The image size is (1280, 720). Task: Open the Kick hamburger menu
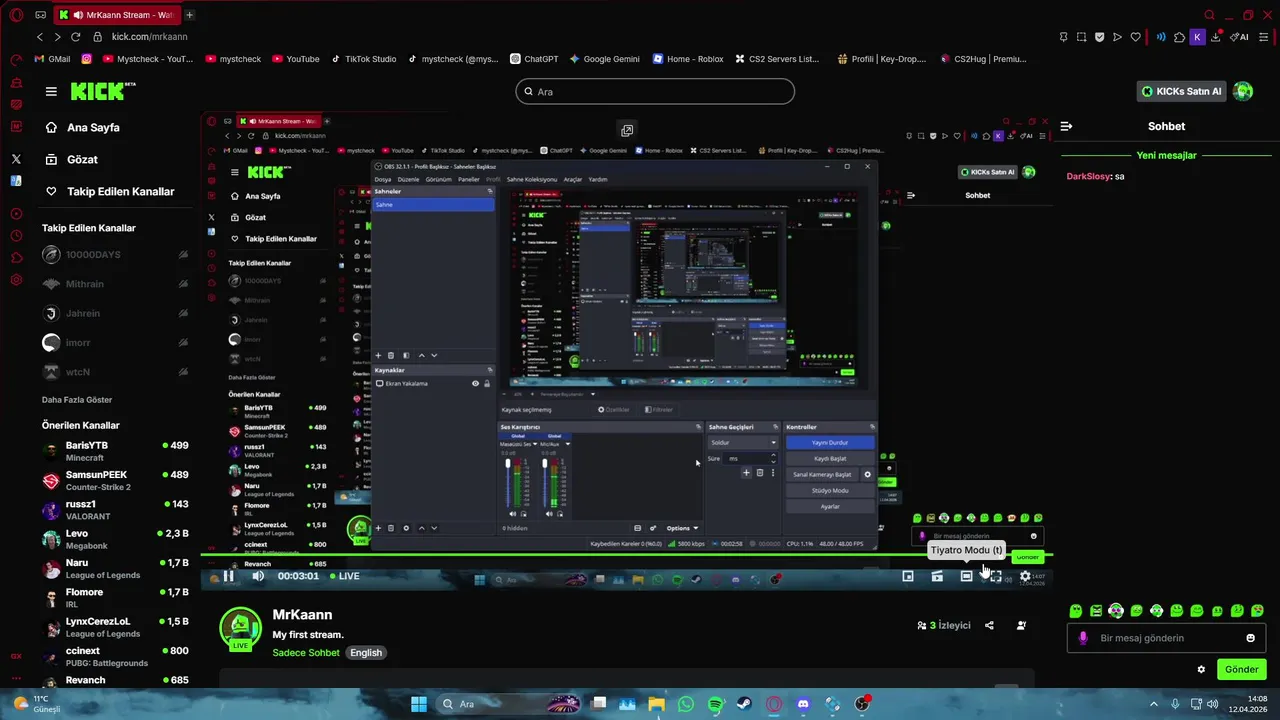coord(51,91)
